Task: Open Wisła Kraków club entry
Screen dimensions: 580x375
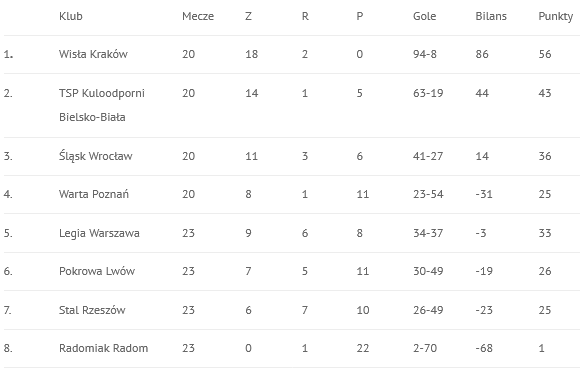Action: (x=93, y=54)
